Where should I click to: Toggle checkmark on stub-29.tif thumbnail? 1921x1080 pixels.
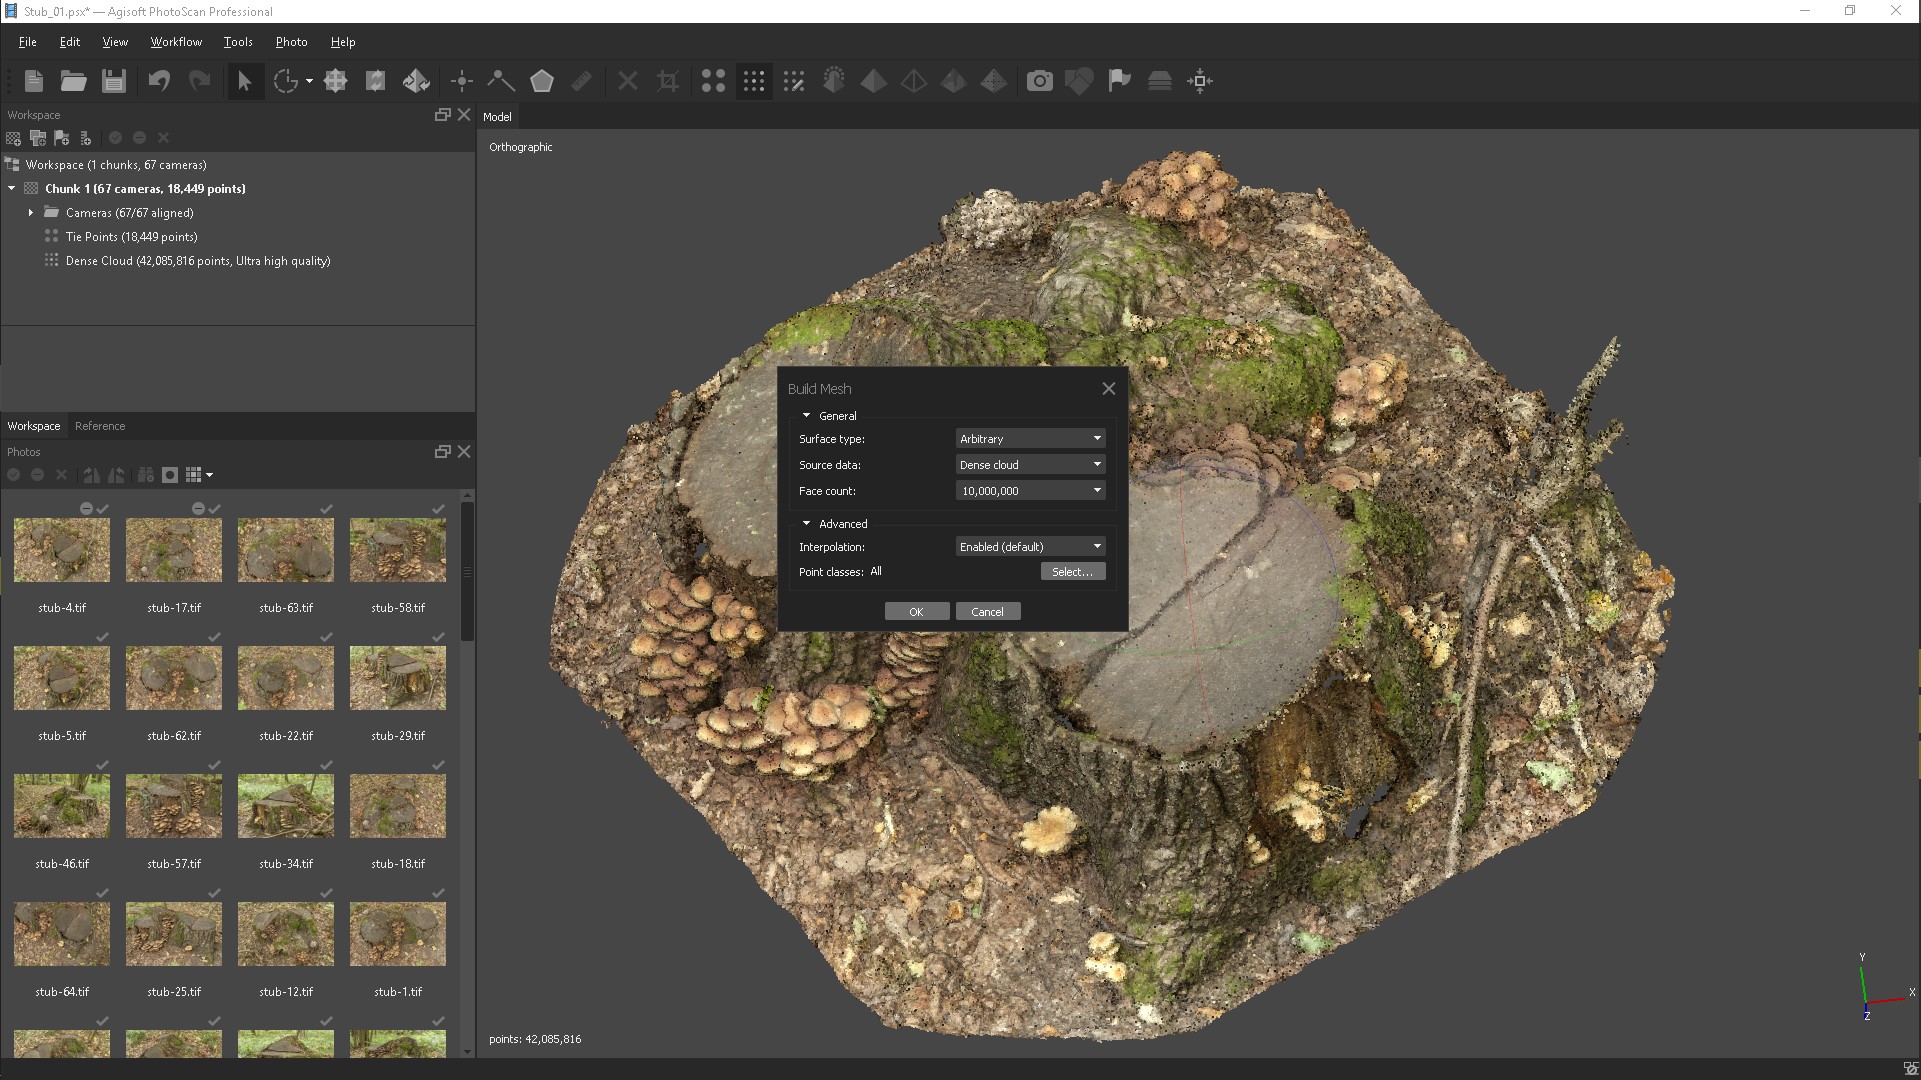point(438,637)
